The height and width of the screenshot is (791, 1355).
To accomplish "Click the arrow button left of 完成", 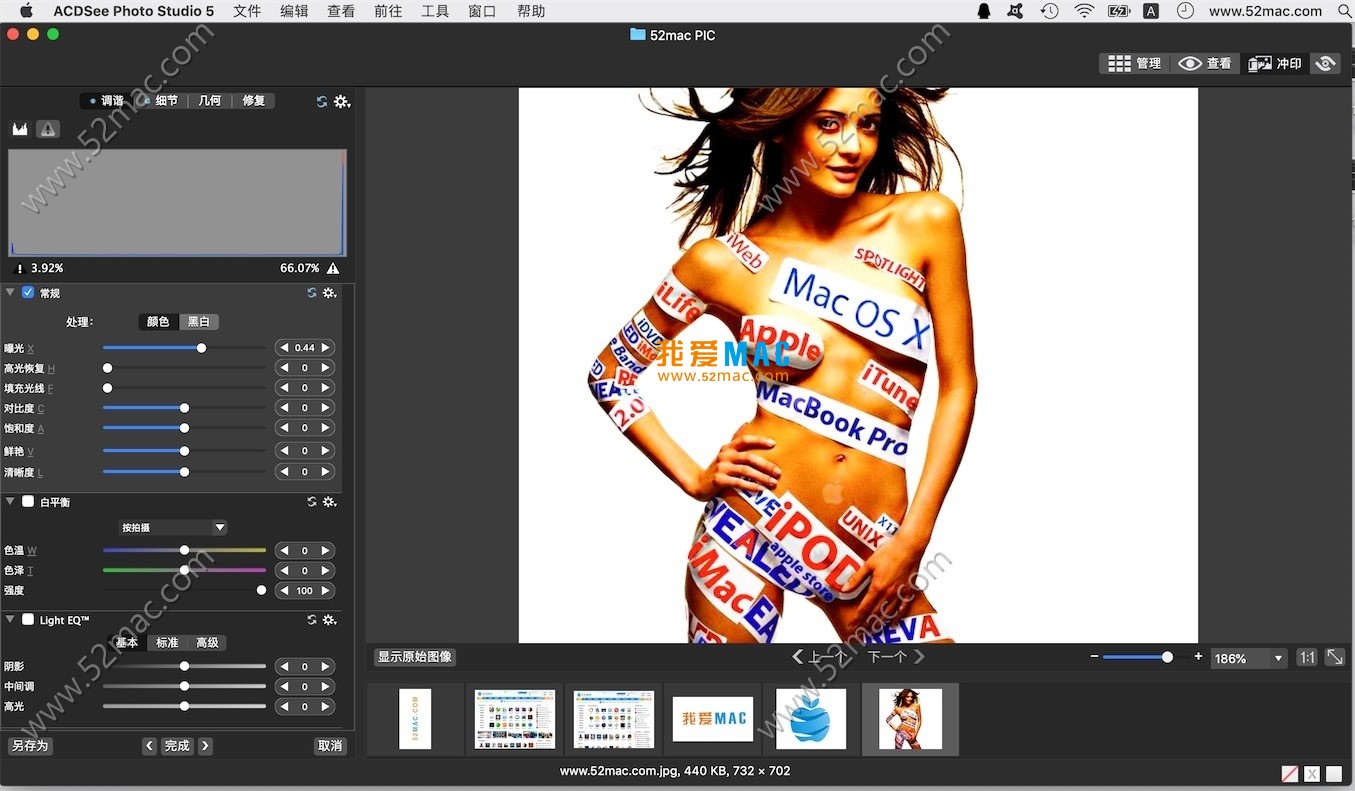I will click(x=150, y=746).
